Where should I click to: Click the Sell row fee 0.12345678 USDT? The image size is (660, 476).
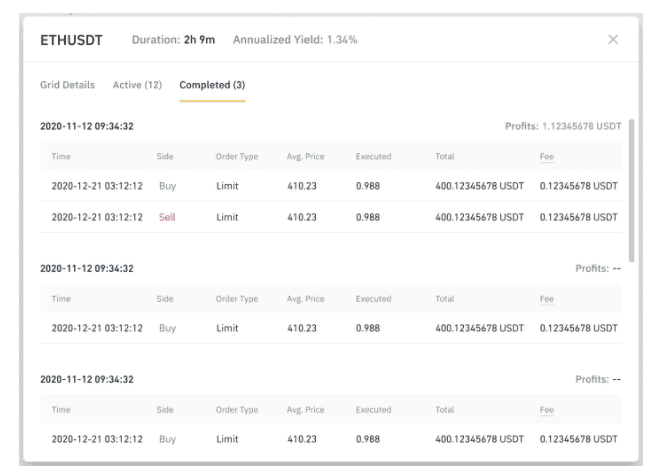(579, 217)
